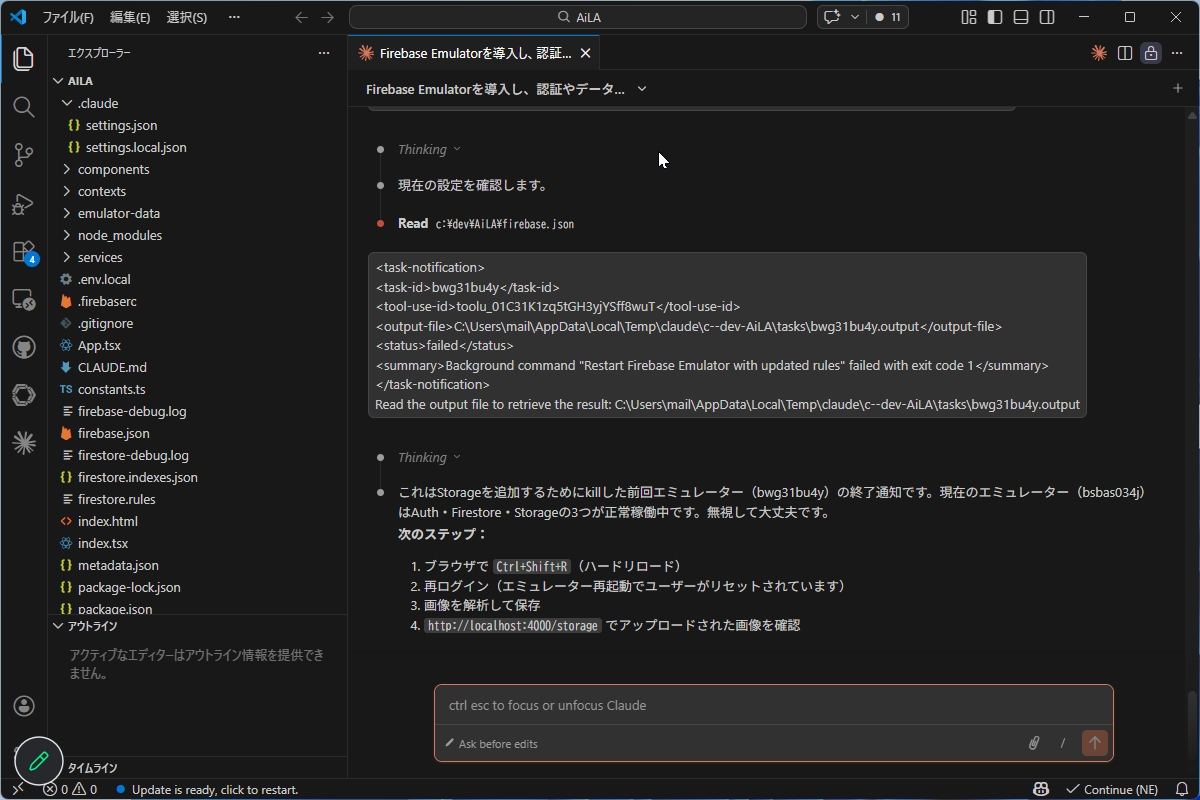Navigate back with the left arrow

pyautogui.click(x=302, y=17)
